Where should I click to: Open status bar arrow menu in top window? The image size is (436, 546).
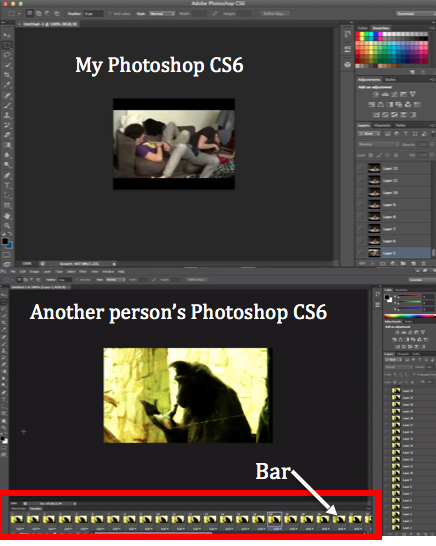(114, 264)
